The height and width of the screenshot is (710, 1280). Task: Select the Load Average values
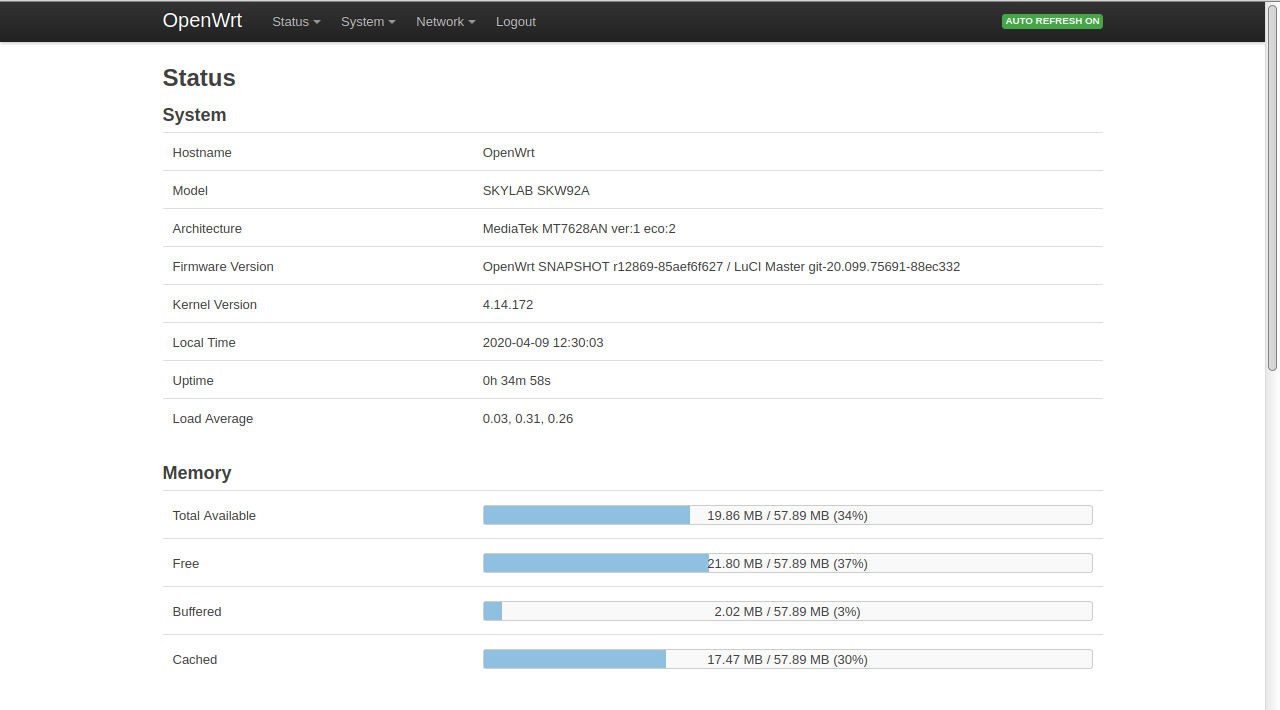[527, 419]
